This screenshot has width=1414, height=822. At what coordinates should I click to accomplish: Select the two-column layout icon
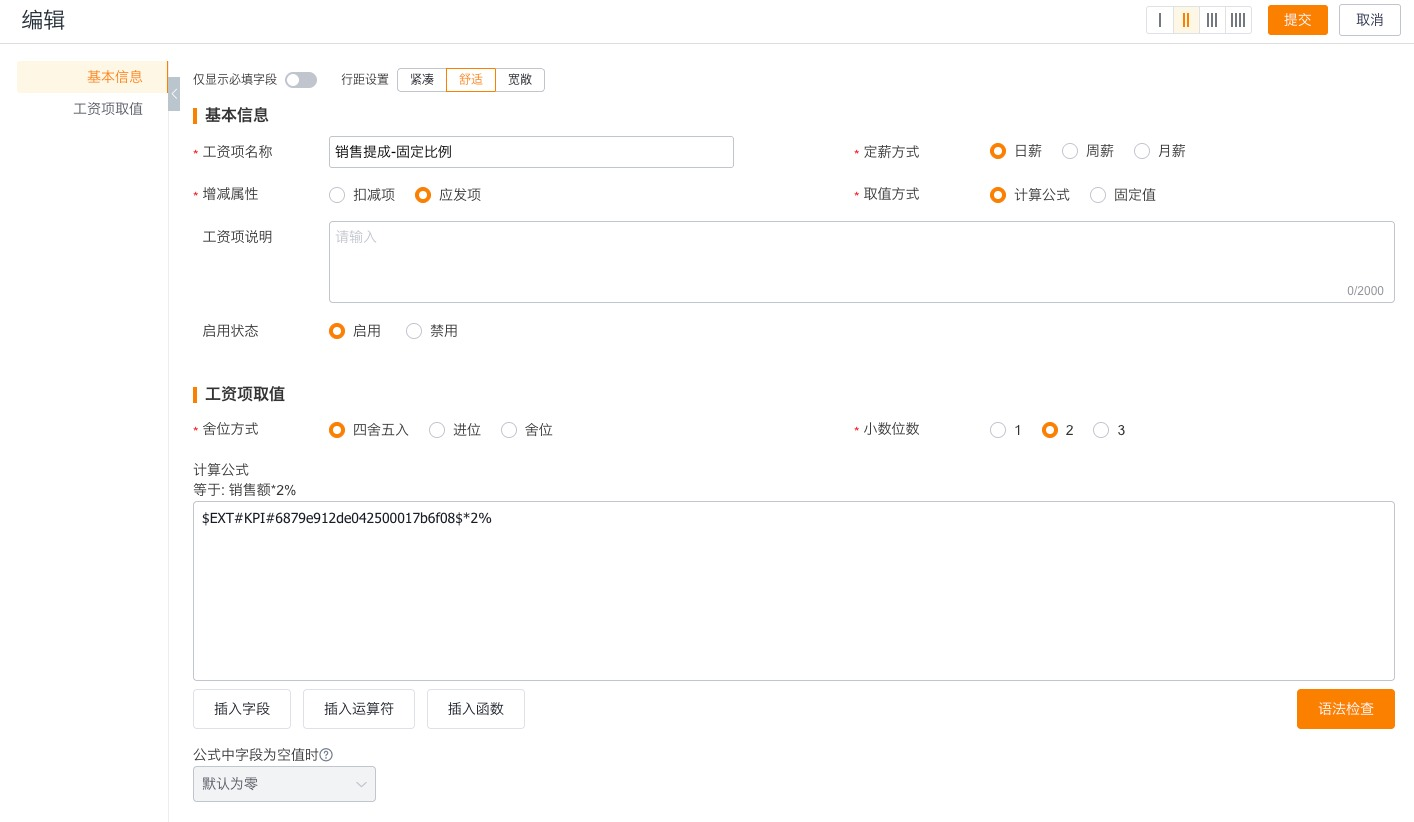coord(1186,20)
